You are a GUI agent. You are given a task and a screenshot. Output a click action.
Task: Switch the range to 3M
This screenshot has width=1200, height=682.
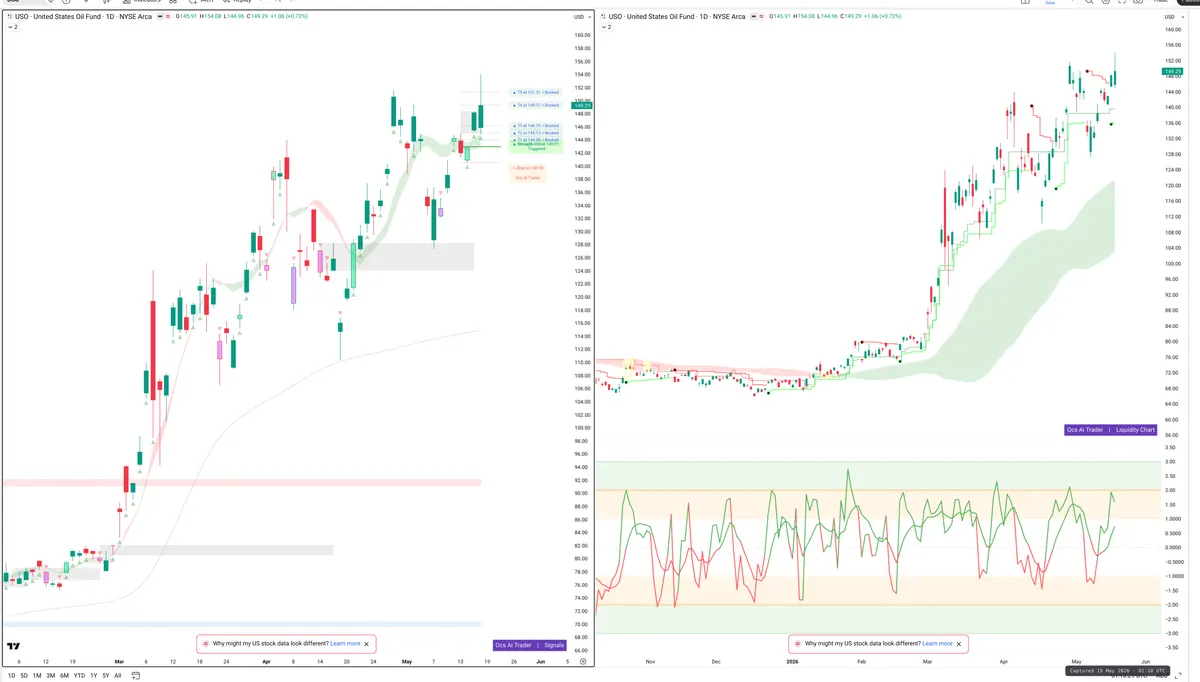(x=50, y=676)
